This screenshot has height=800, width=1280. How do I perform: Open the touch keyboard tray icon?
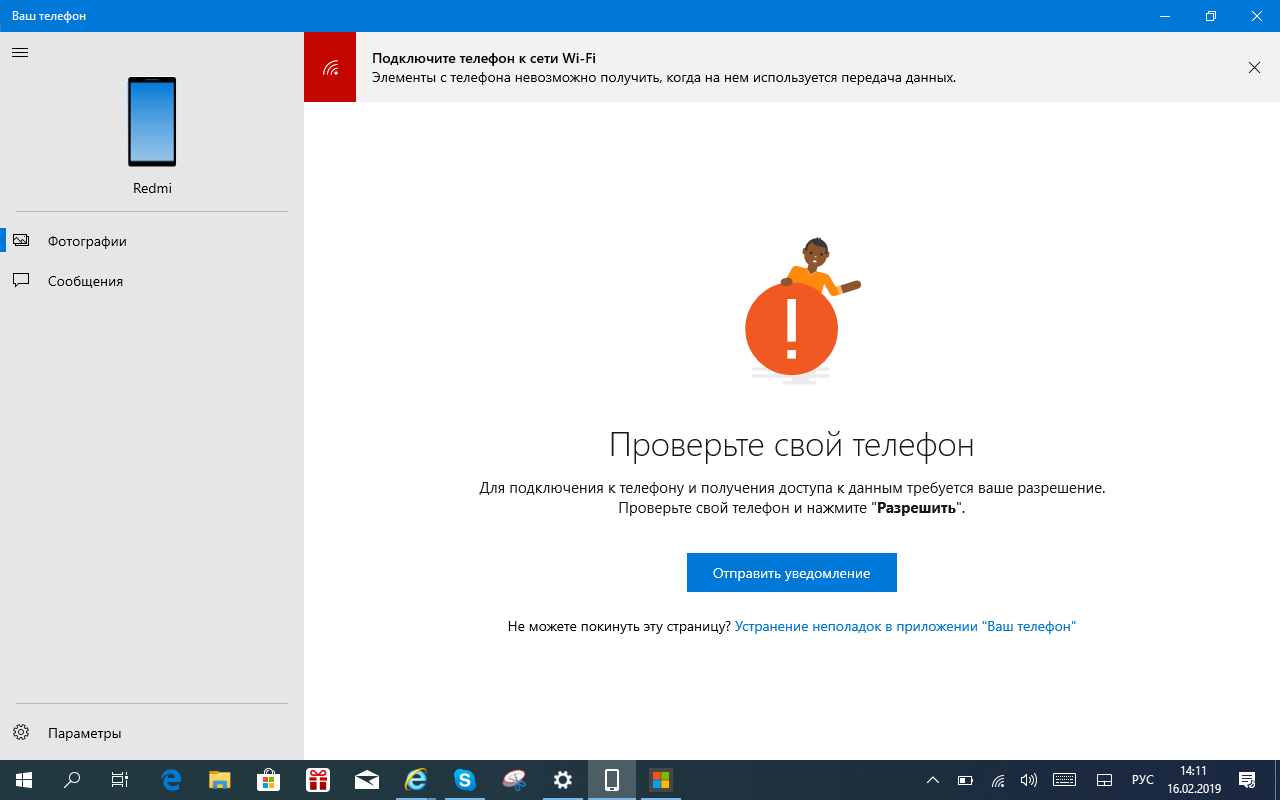click(x=1064, y=780)
